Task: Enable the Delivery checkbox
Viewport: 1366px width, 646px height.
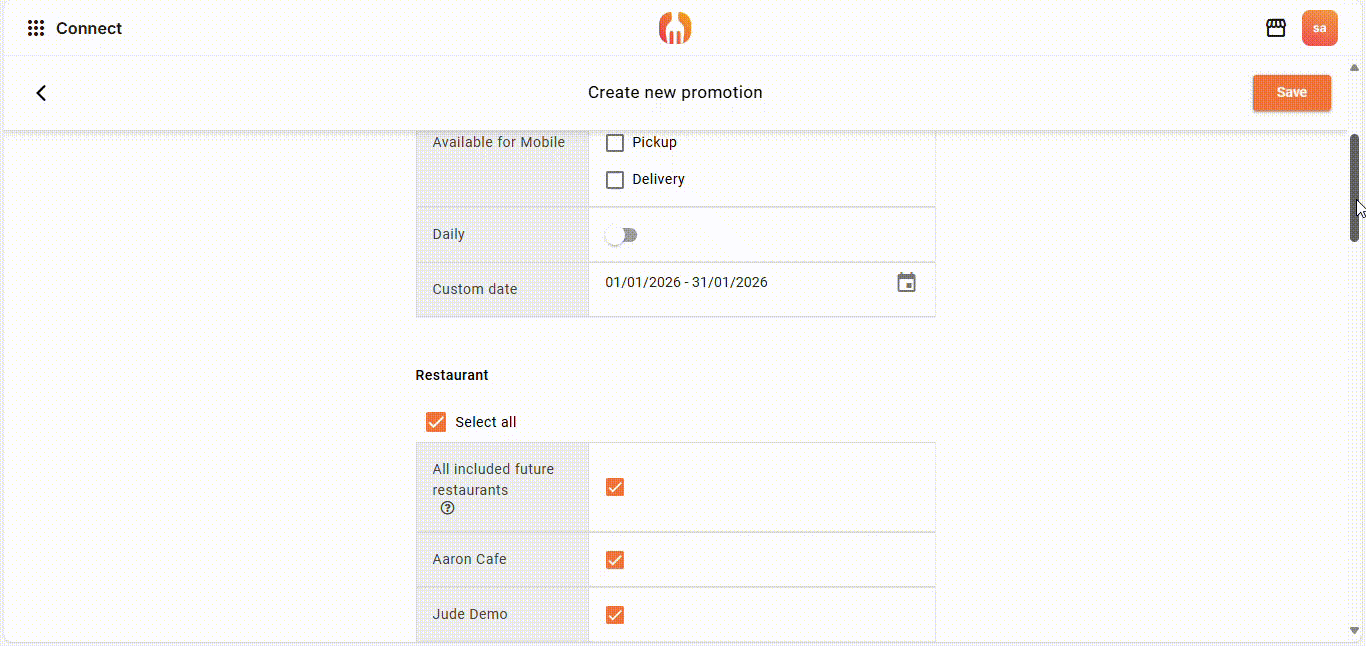Action: (x=615, y=180)
